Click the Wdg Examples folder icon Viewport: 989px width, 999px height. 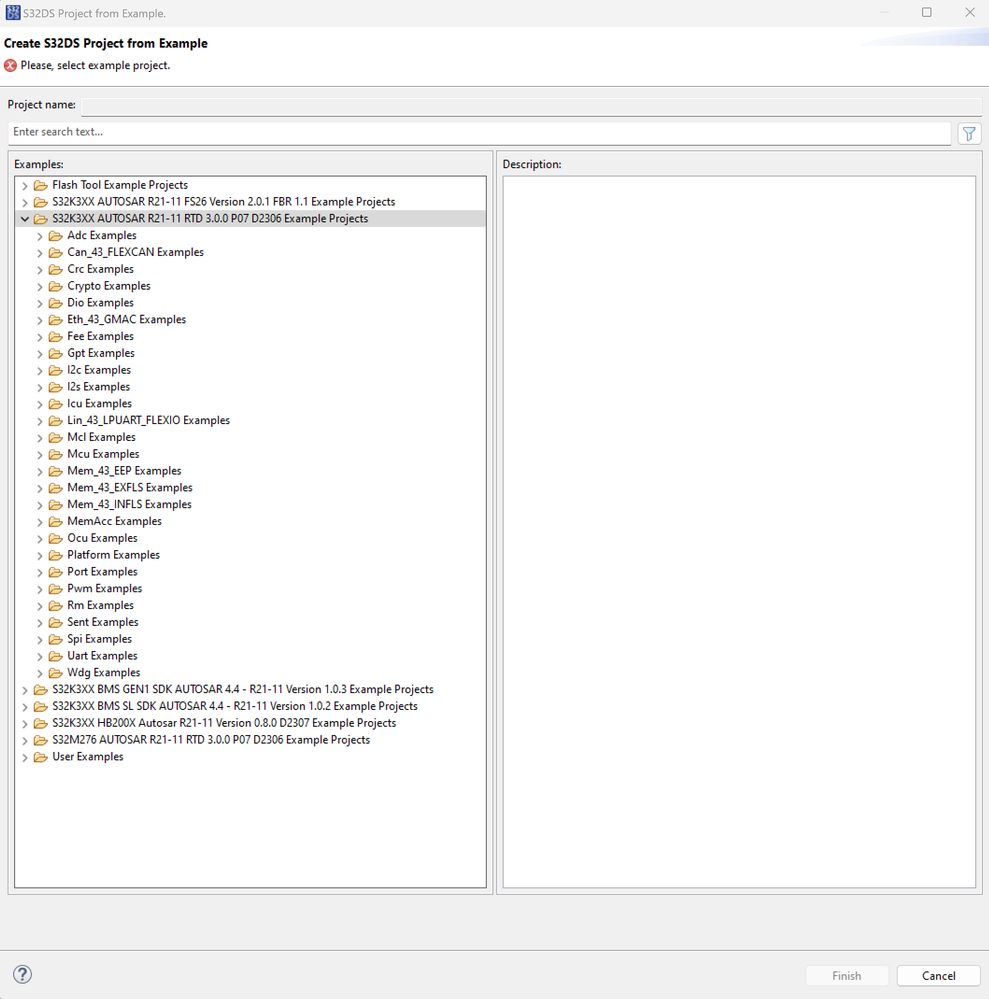click(56, 673)
